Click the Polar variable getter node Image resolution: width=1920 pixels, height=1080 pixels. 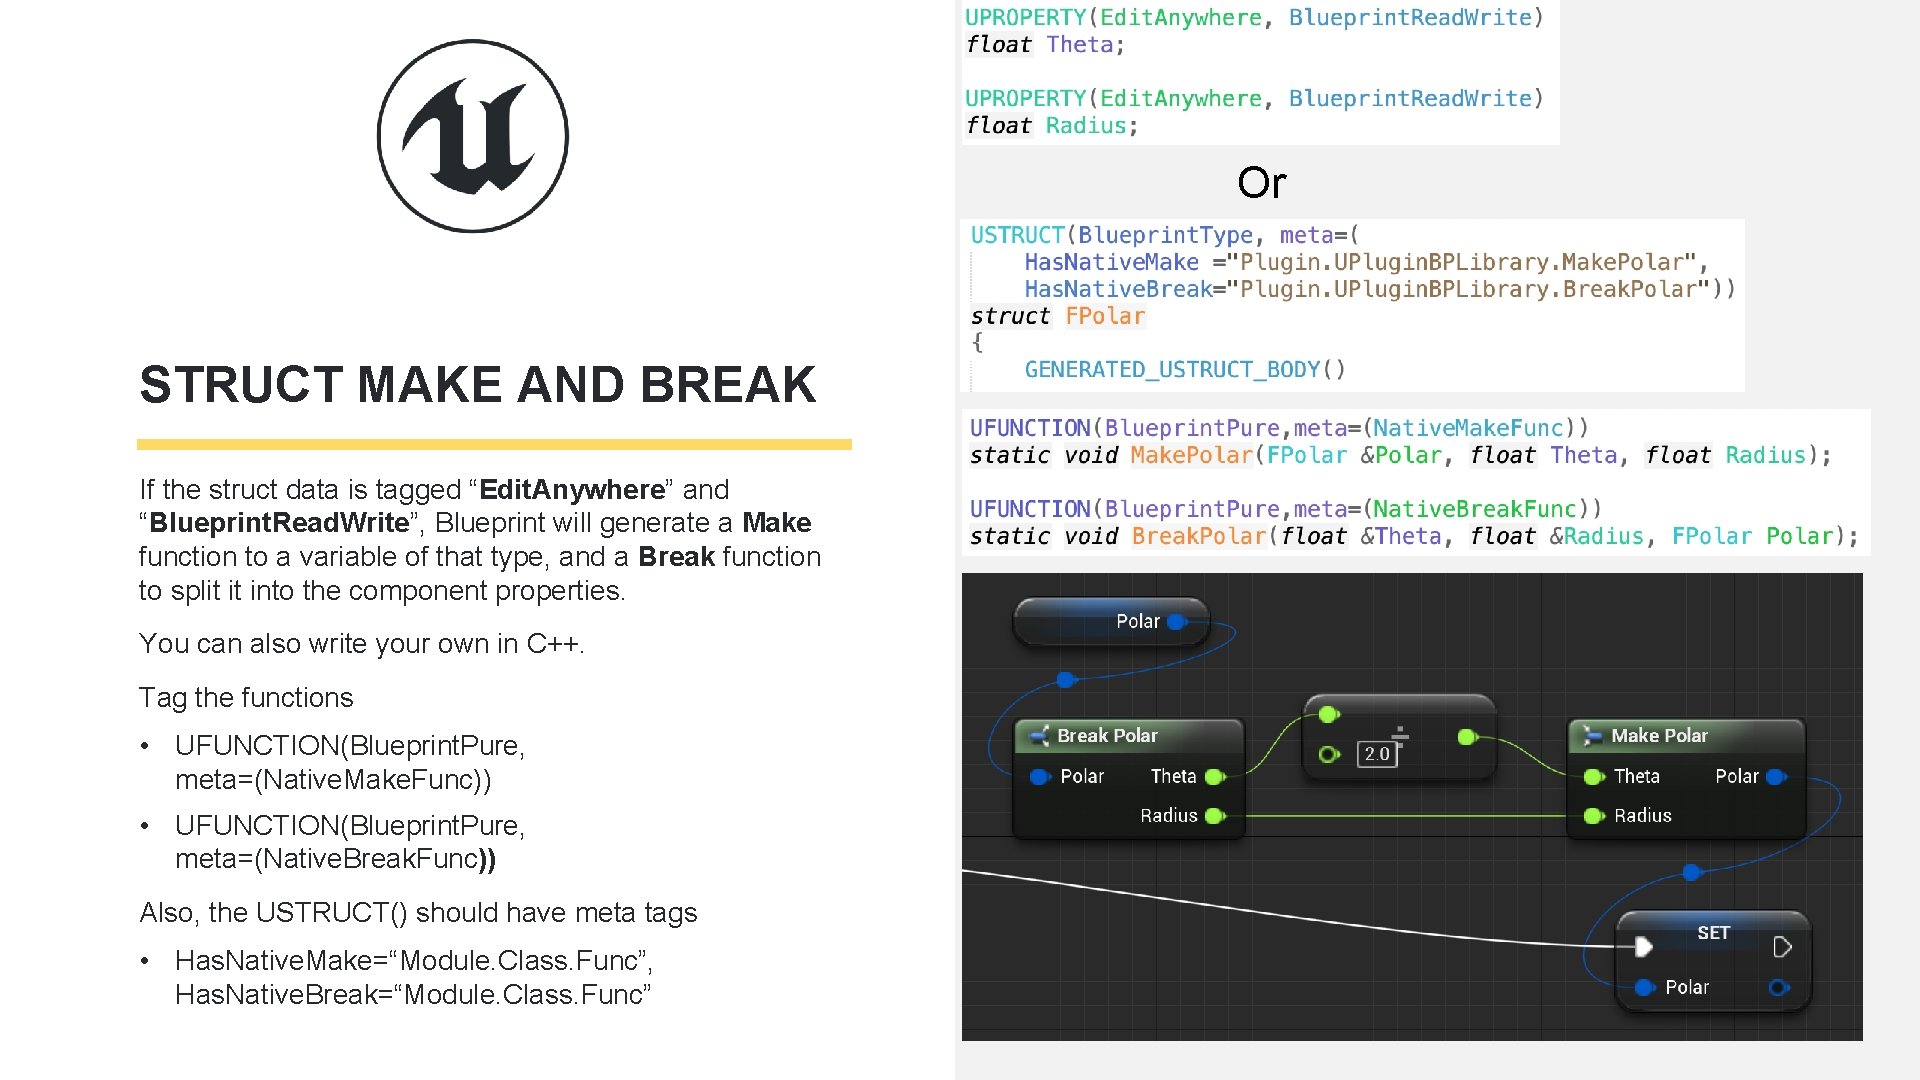coord(1110,621)
